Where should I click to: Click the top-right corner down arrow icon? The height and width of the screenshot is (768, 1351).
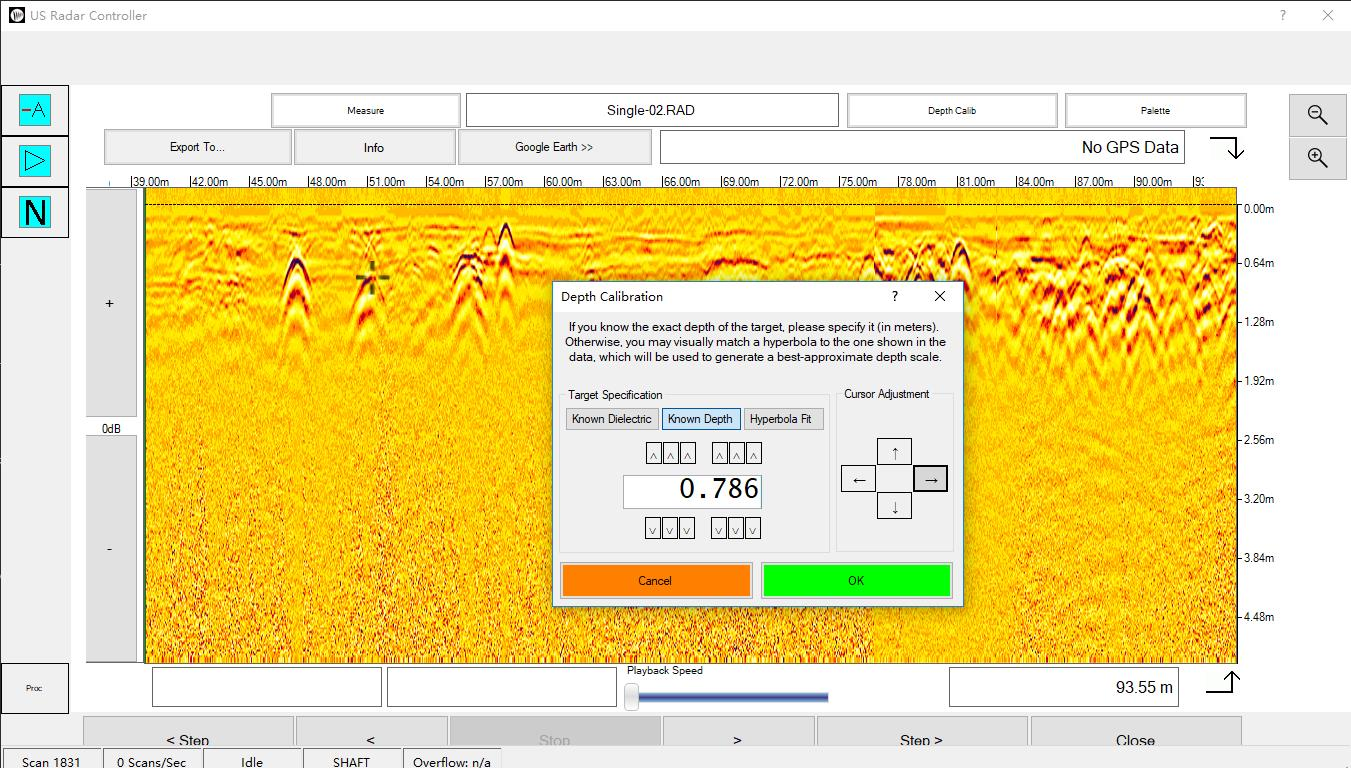click(1227, 148)
